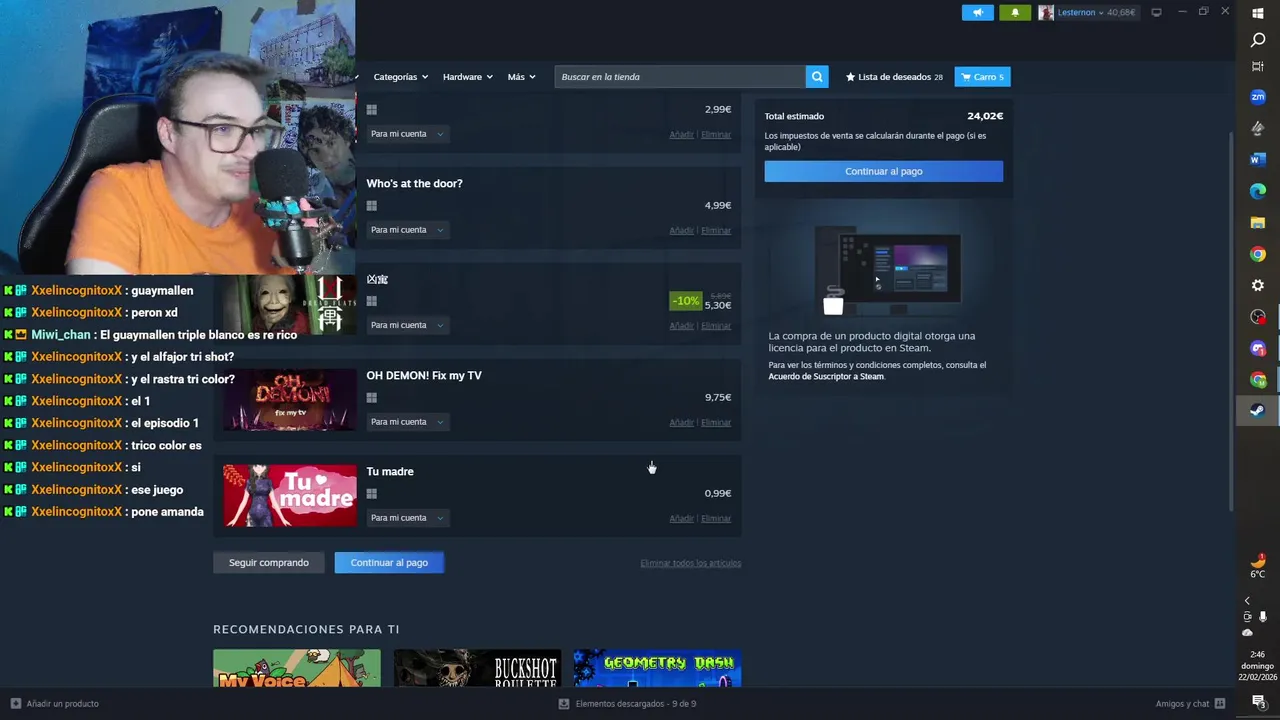The height and width of the screenshot is (720, 1280).
Task: Open Task View on the taskbar
Action: (1258, 66)
